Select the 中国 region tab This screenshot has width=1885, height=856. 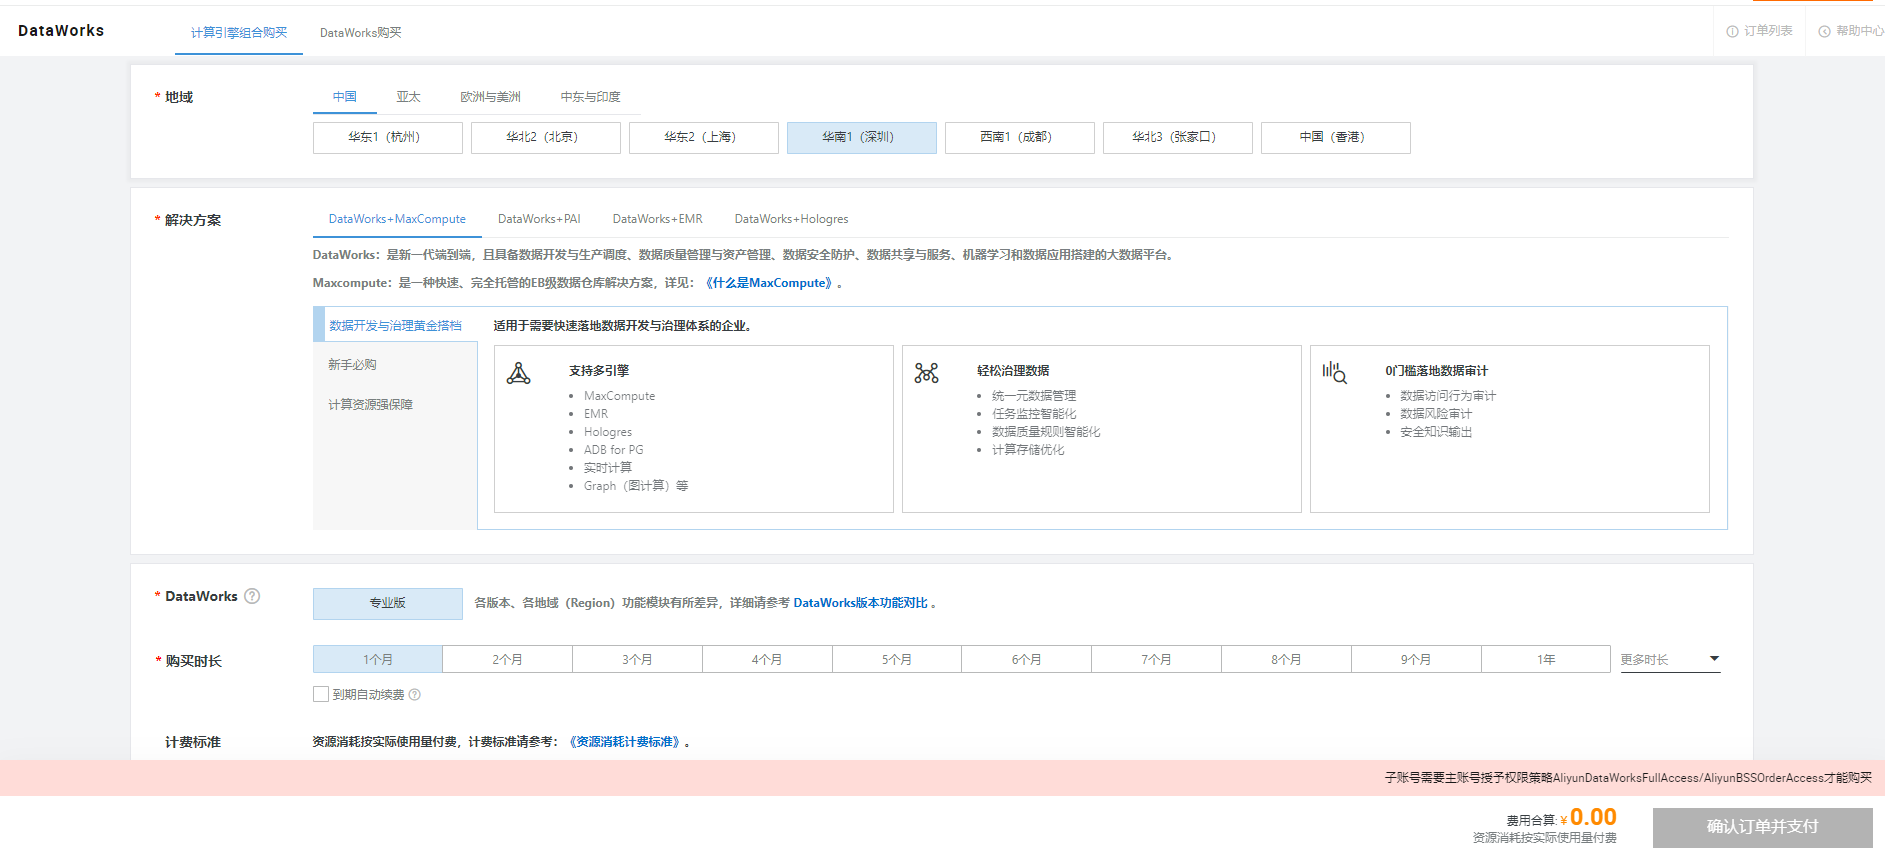(345, 97)
